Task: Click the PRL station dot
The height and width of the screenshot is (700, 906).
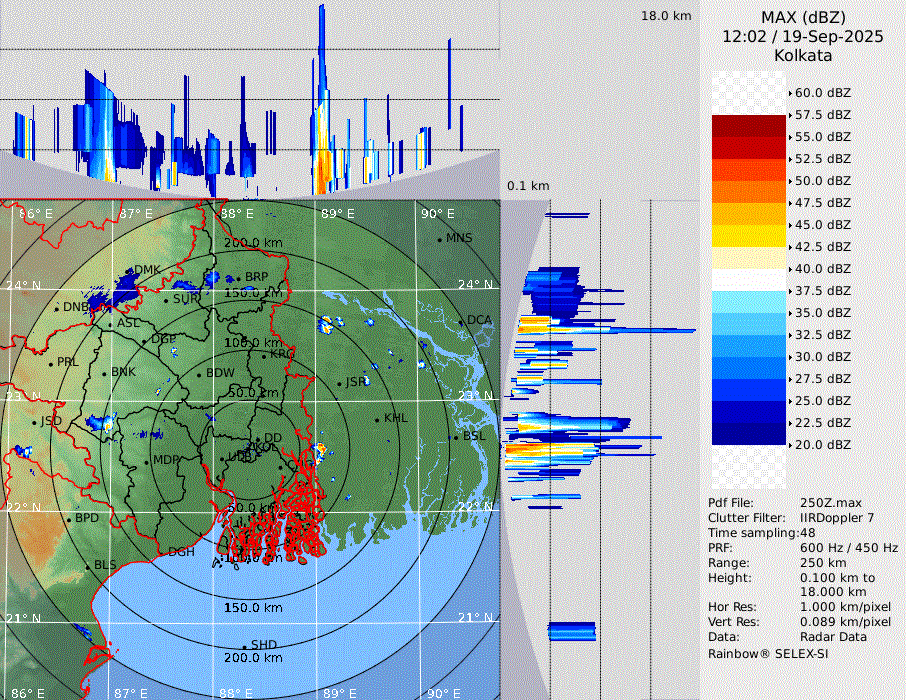Action: tap(51, 363)
